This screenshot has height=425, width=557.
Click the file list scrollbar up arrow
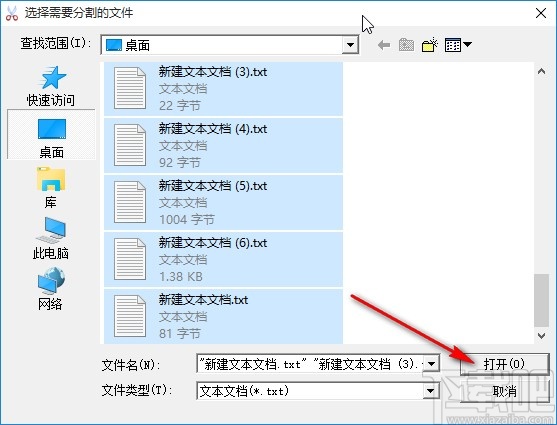pyautogui.click(x=541, y=71)
